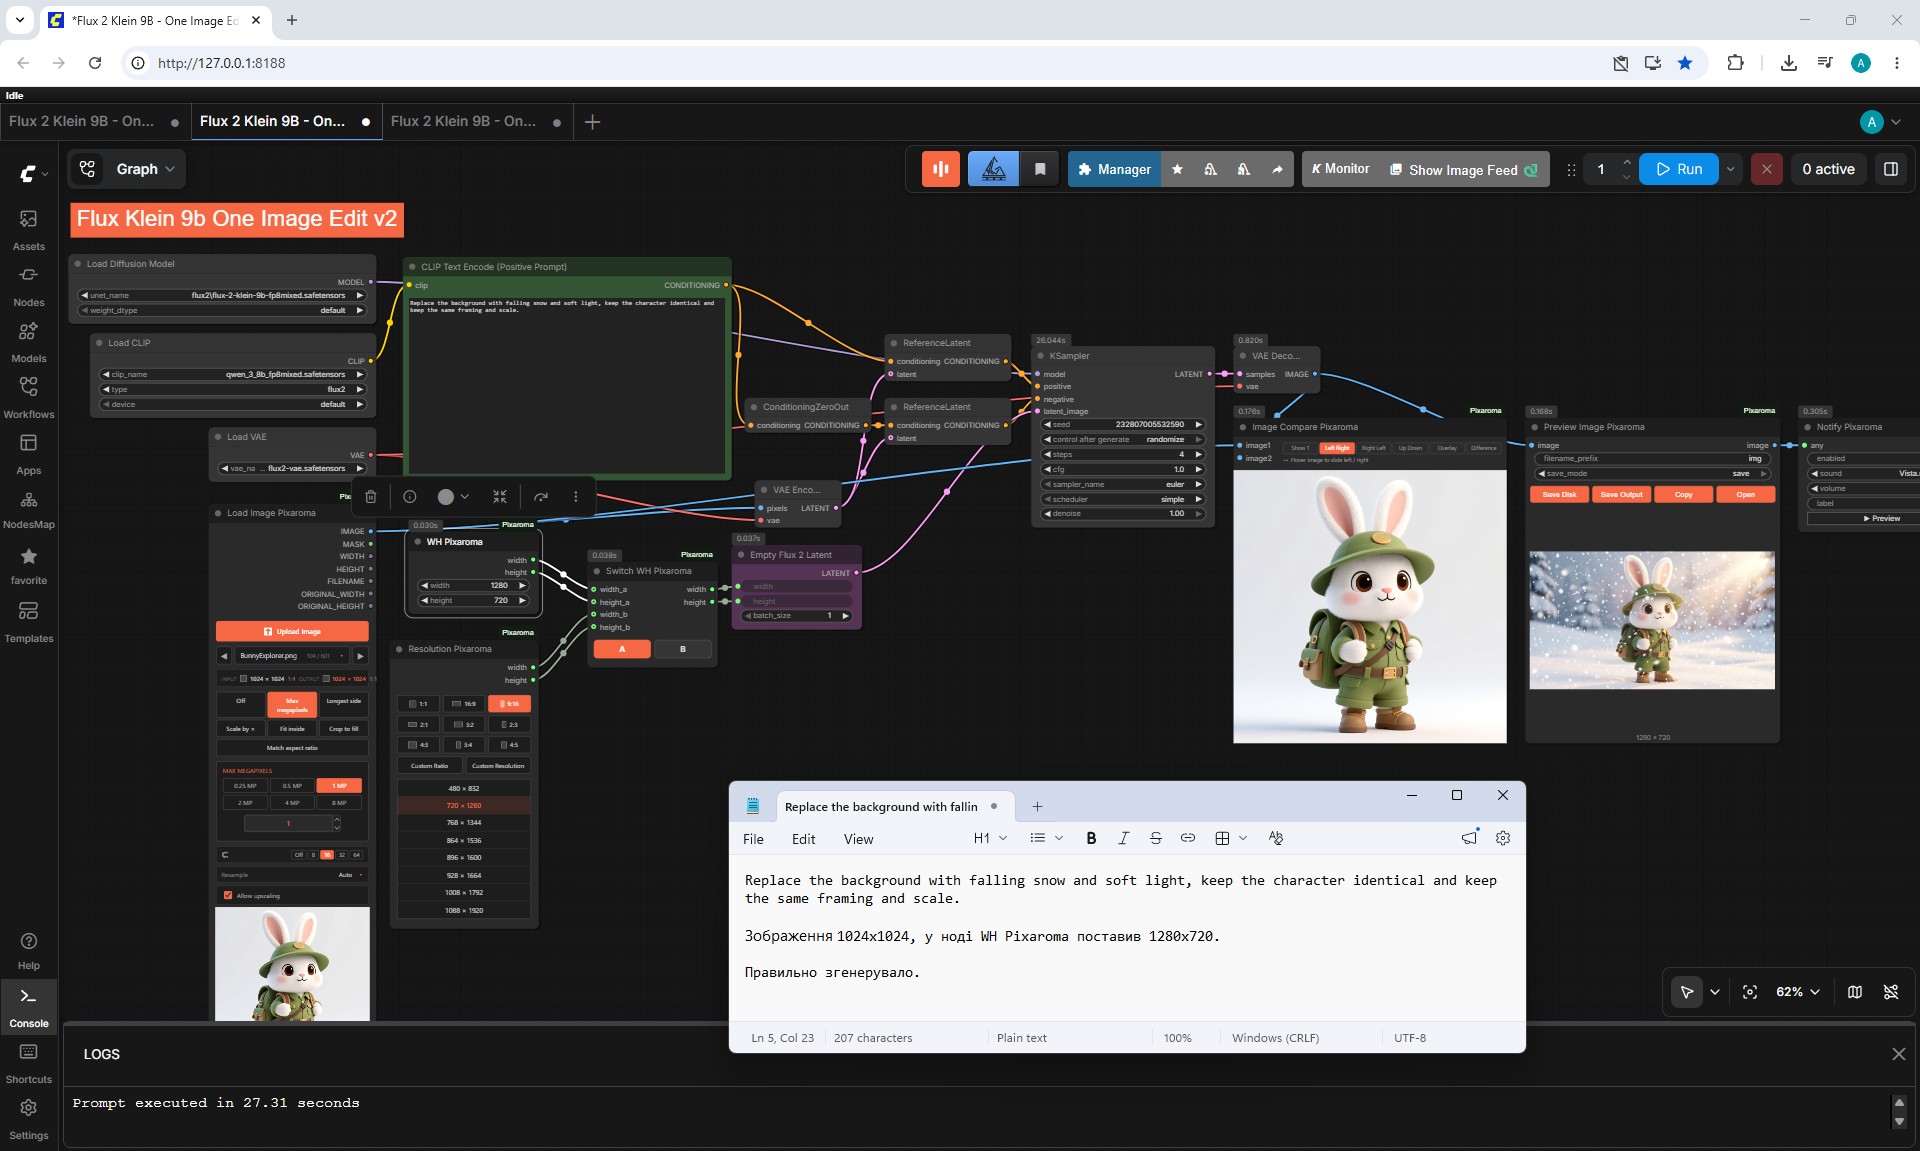This screenshot has width=1920, height=1151.
Task: Toggle the Allow upscaling checkbox
Action: tap(228, 896)
